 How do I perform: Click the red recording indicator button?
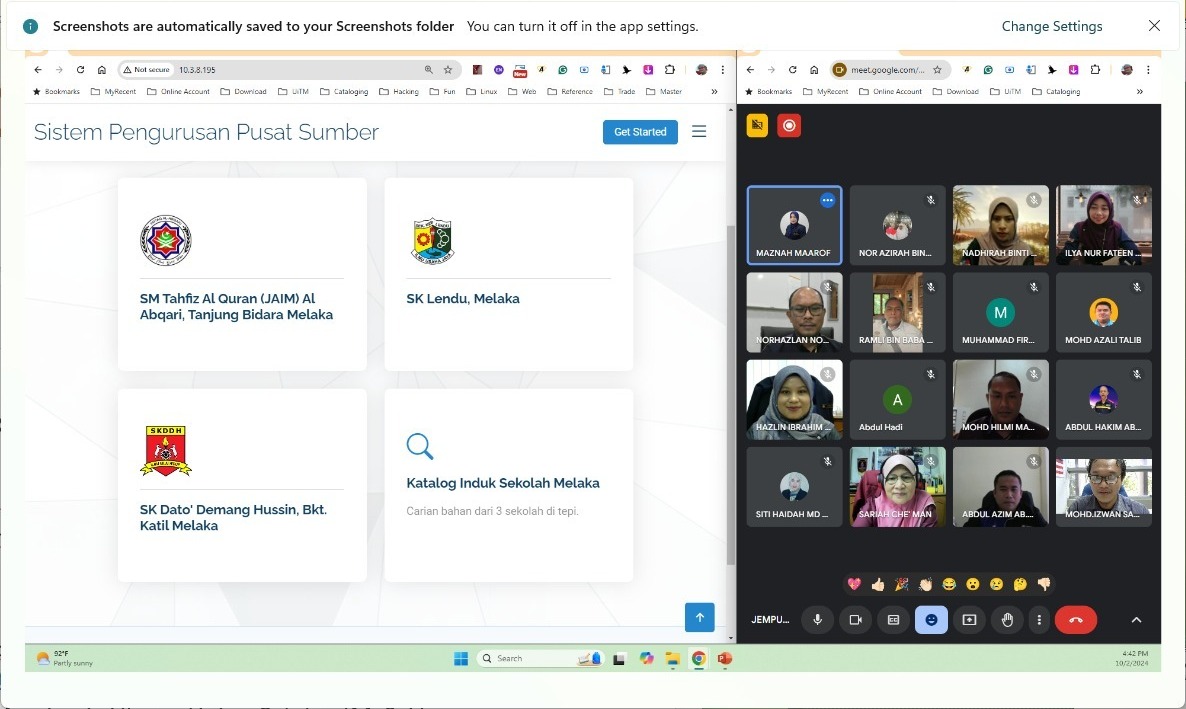pyautogui.click(x=789, y=126)
